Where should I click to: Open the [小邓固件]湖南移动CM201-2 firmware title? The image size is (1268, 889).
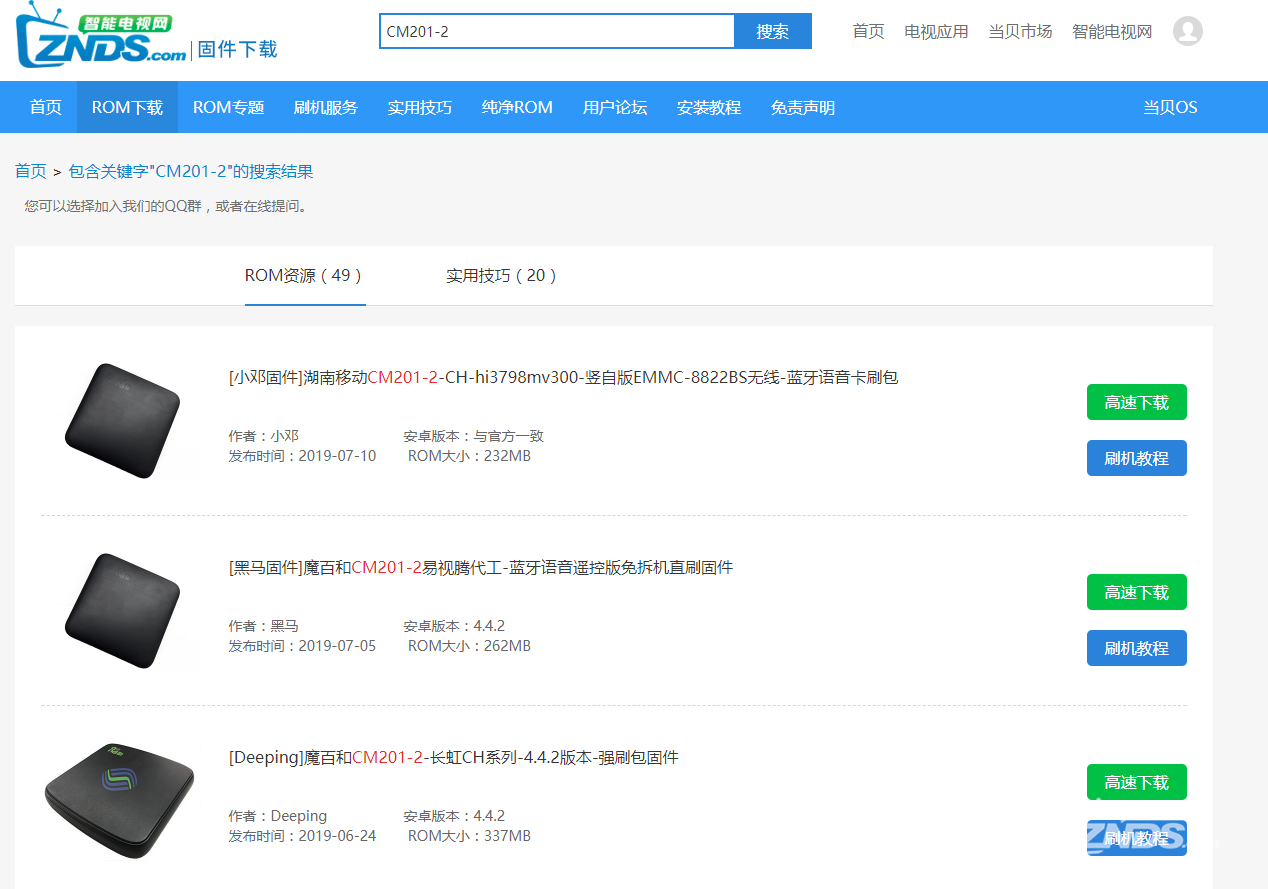click(x=563, y=377)
